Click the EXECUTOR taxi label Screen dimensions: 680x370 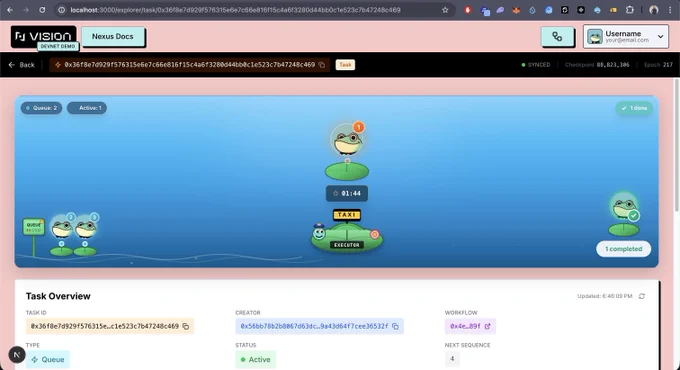click(347, 245)
